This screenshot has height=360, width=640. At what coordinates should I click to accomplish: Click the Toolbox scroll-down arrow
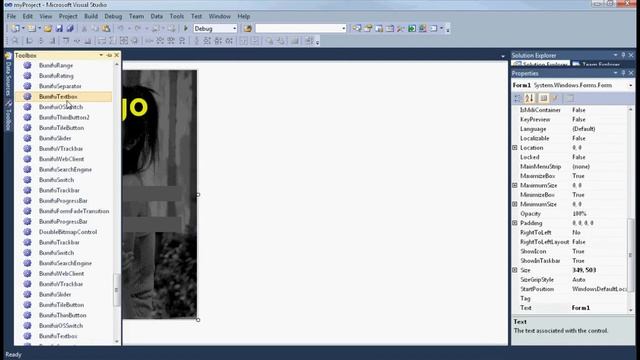click(117, 341)
